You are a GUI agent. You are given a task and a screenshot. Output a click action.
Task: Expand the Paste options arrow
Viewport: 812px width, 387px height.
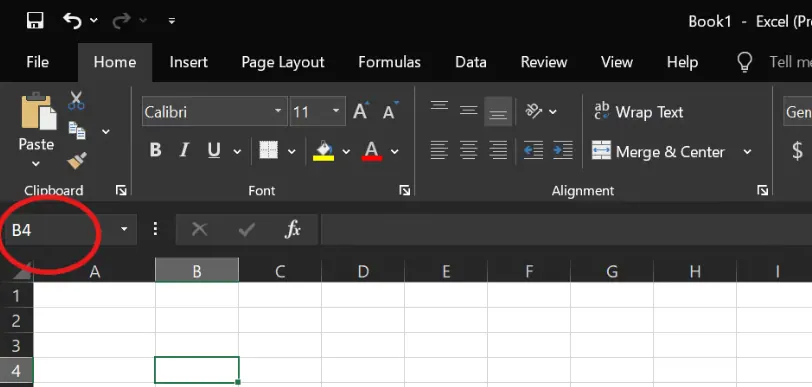(36, 164)
